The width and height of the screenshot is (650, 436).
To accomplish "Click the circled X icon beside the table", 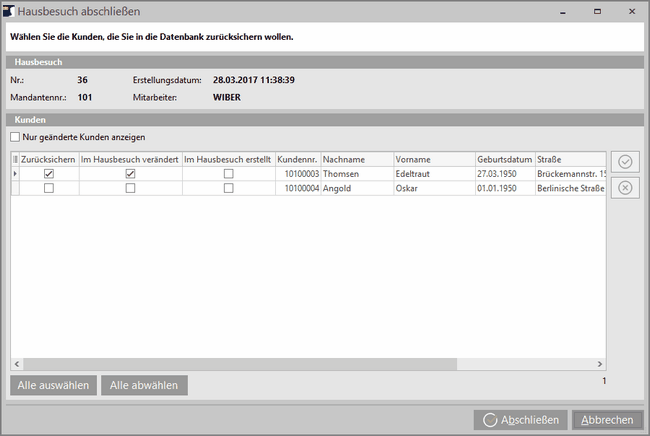I will coord(625,187).
